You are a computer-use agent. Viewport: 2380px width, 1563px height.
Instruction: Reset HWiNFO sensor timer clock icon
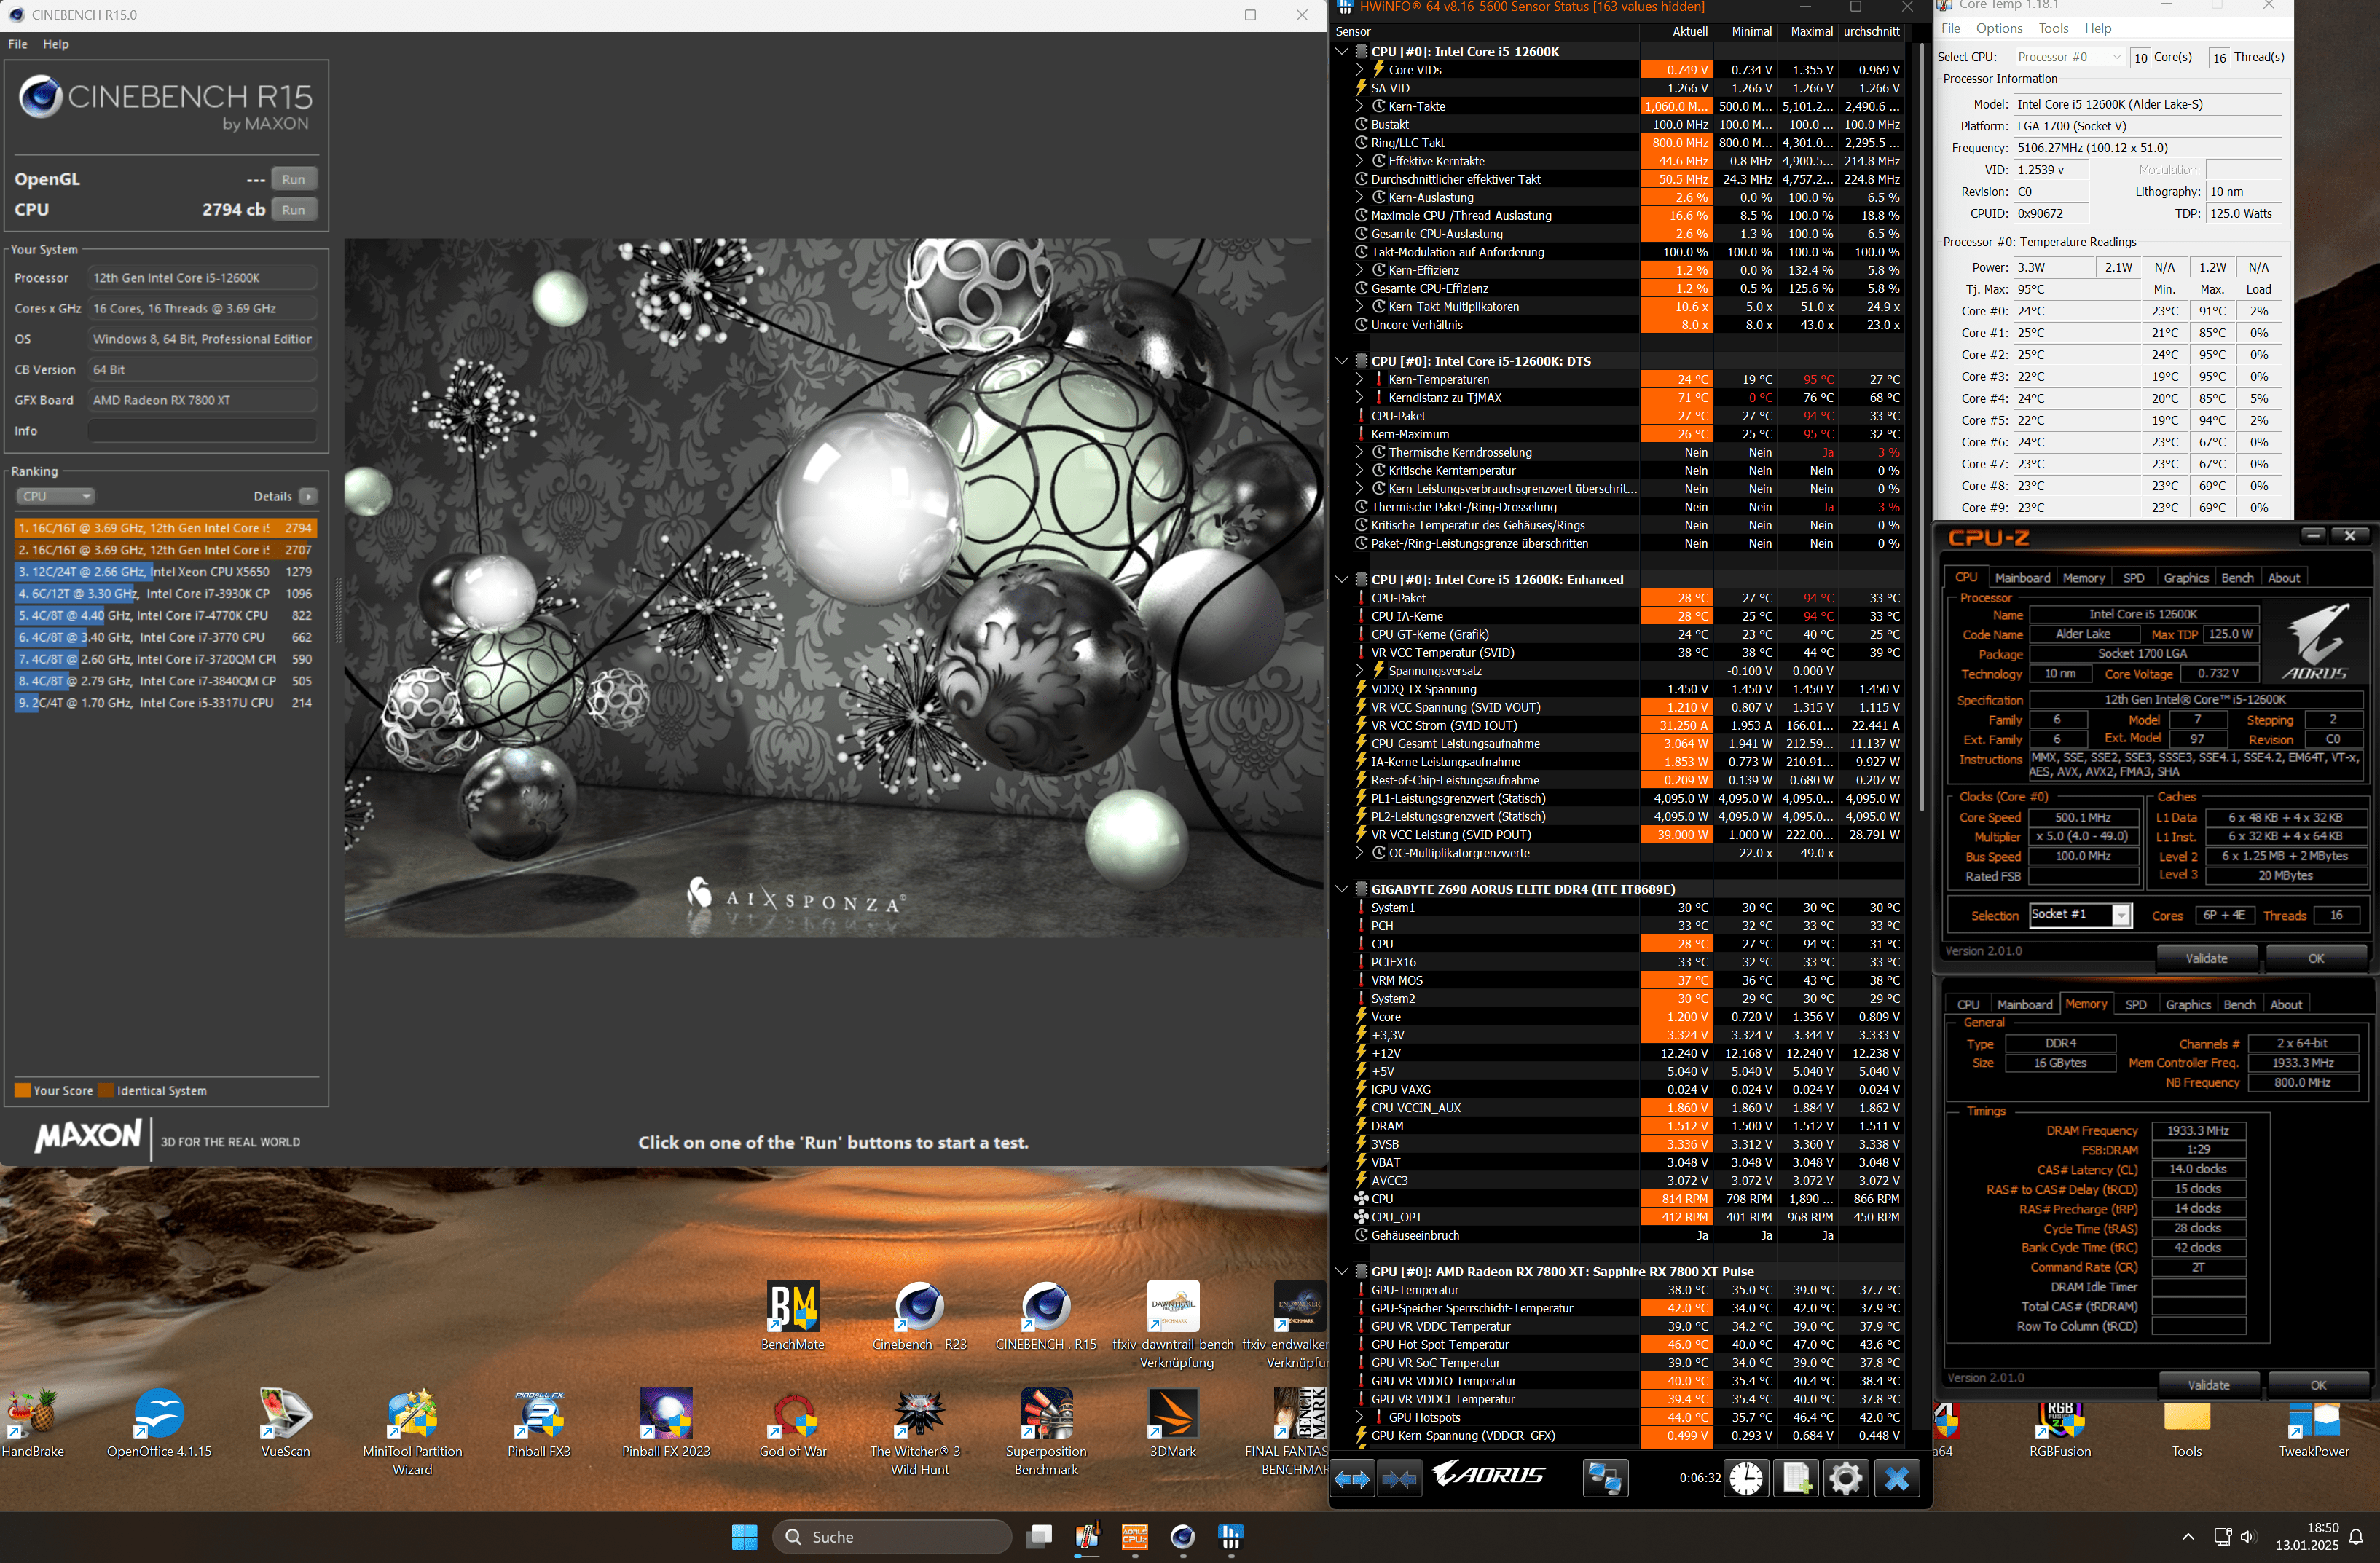click(1746, 1478)
